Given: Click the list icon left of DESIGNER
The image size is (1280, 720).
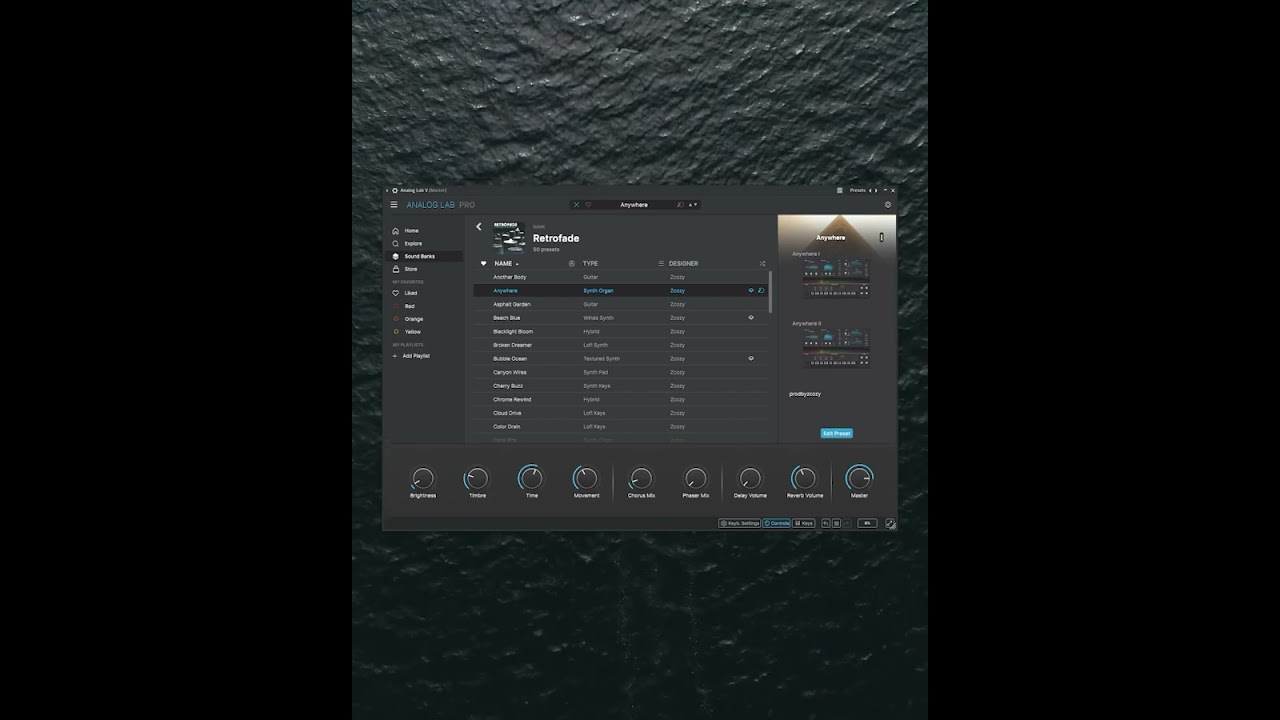Looking at the screenshot, I should (x=661, y=264).
